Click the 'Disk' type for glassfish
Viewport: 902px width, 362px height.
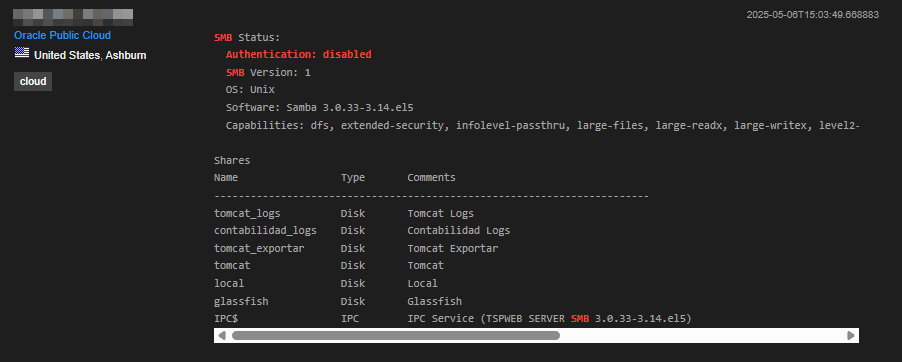353,302
